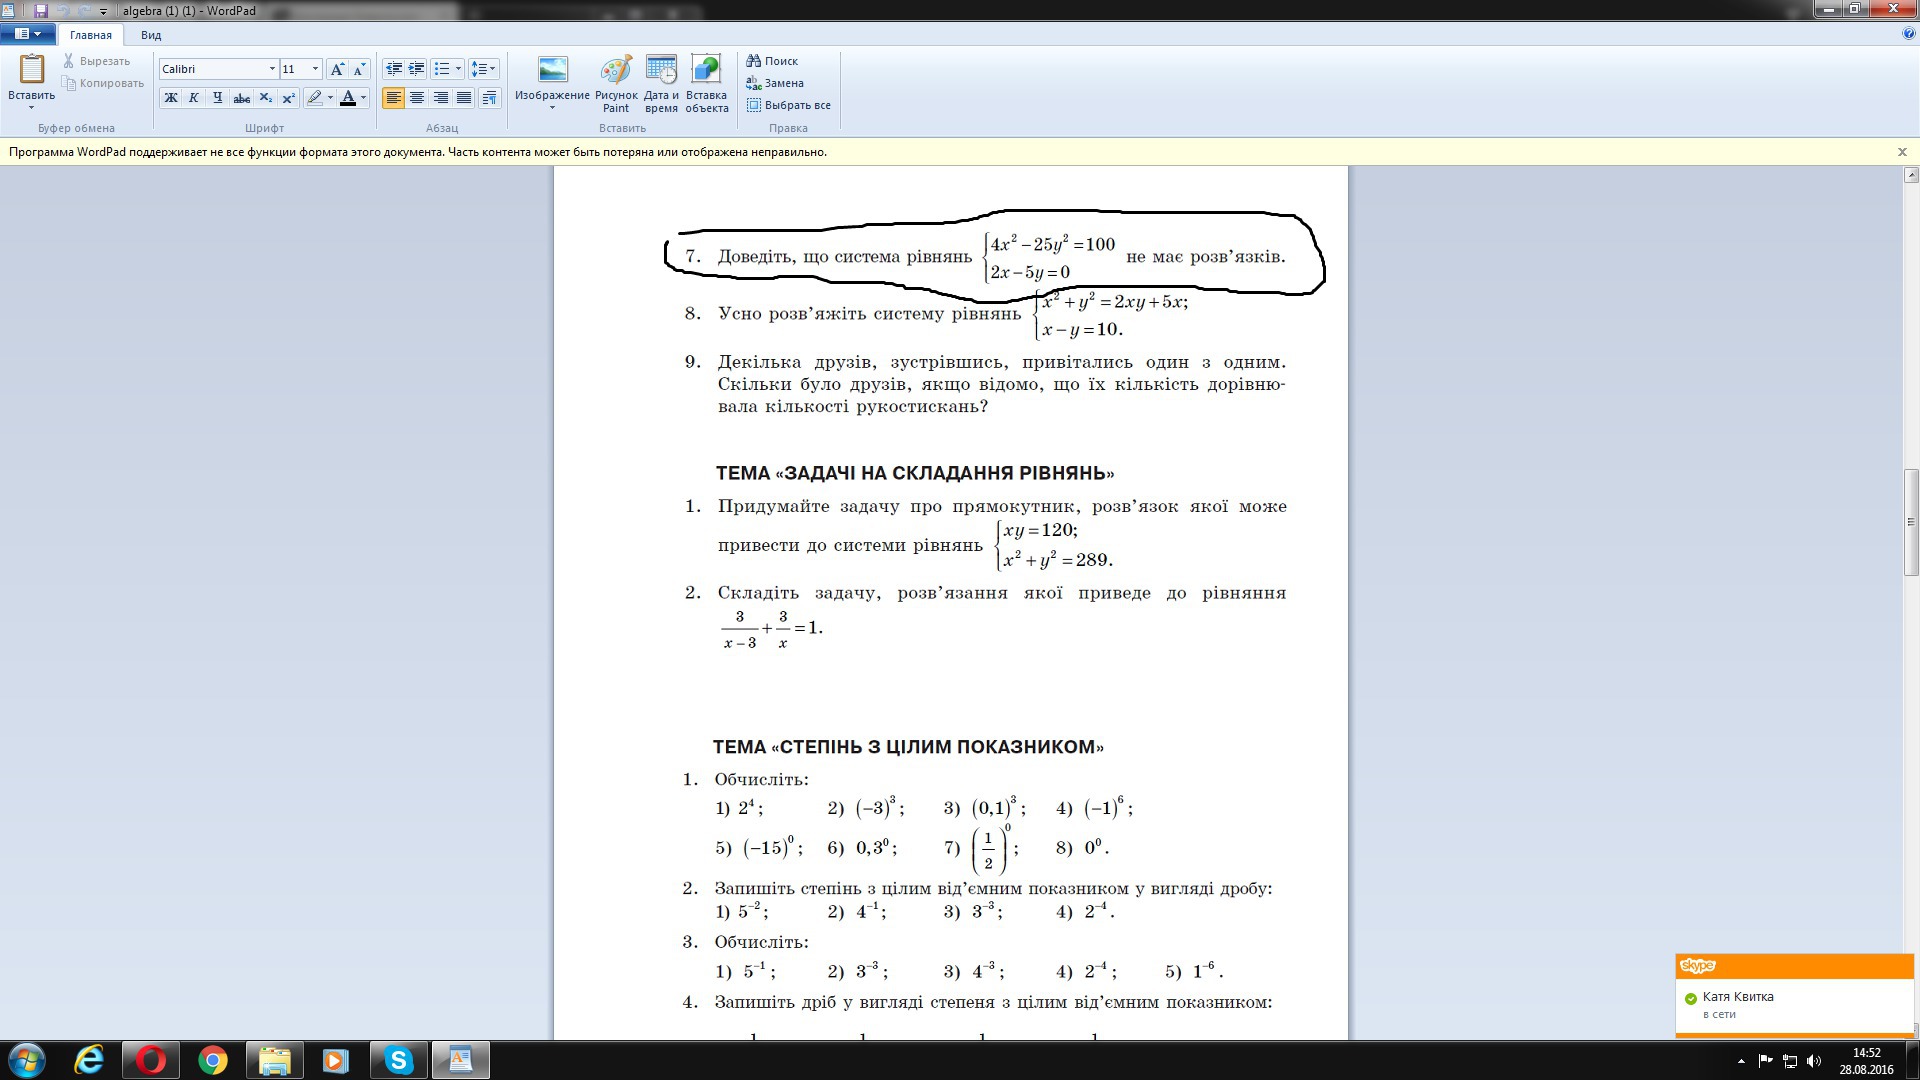Expand the highlight color dropdown arrow
This screenshot has height=1080, width=1920.
[330, 97]
